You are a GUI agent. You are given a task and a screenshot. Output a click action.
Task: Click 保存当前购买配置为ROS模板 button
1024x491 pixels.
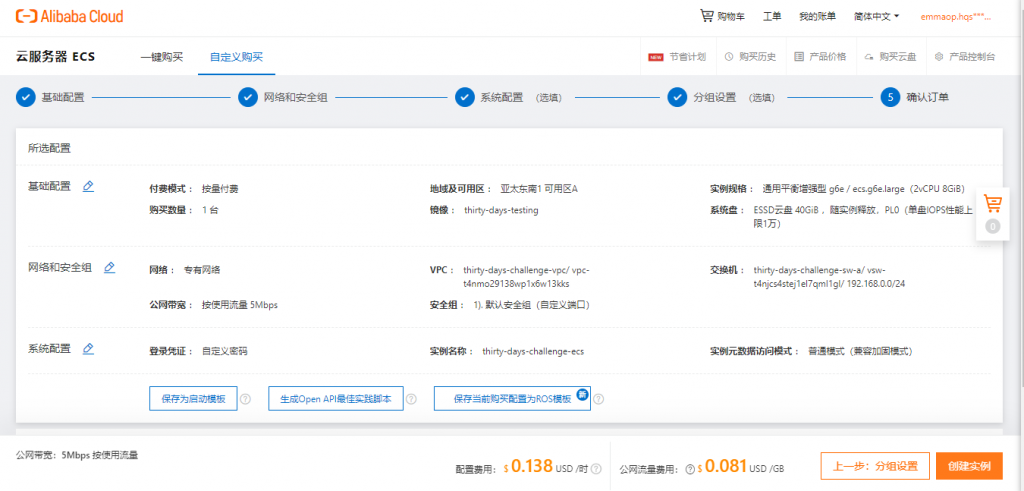tap(512, 398)
